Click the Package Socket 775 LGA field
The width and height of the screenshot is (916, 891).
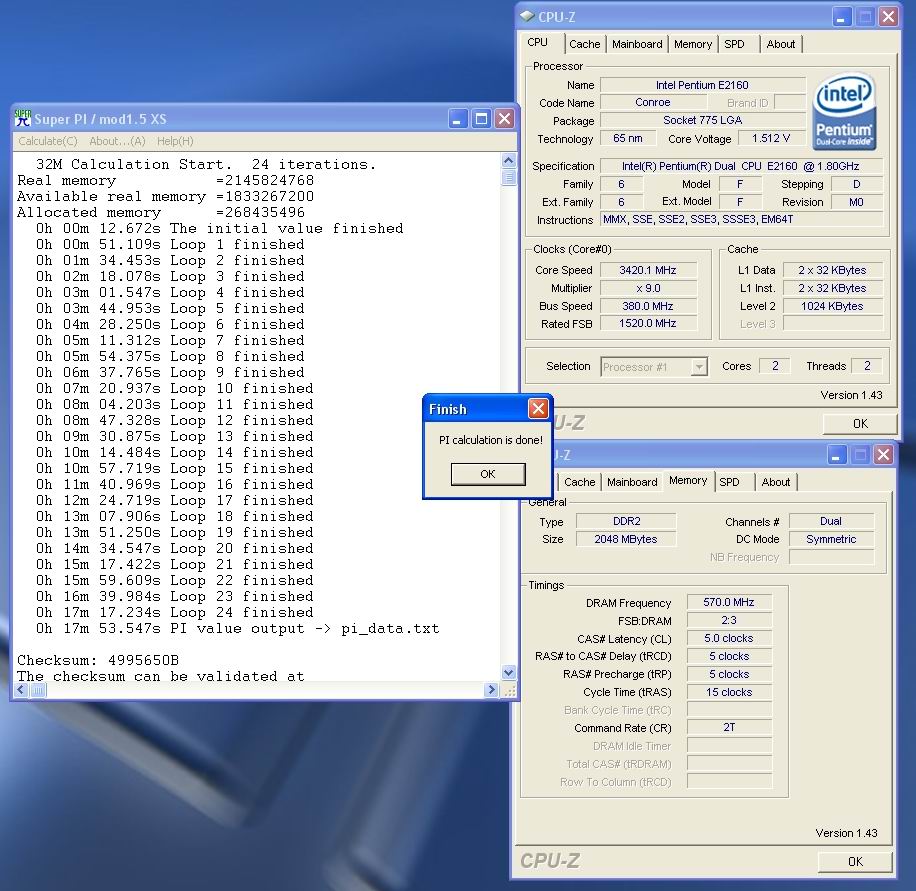pyautogui.click(x=703, y=120)
